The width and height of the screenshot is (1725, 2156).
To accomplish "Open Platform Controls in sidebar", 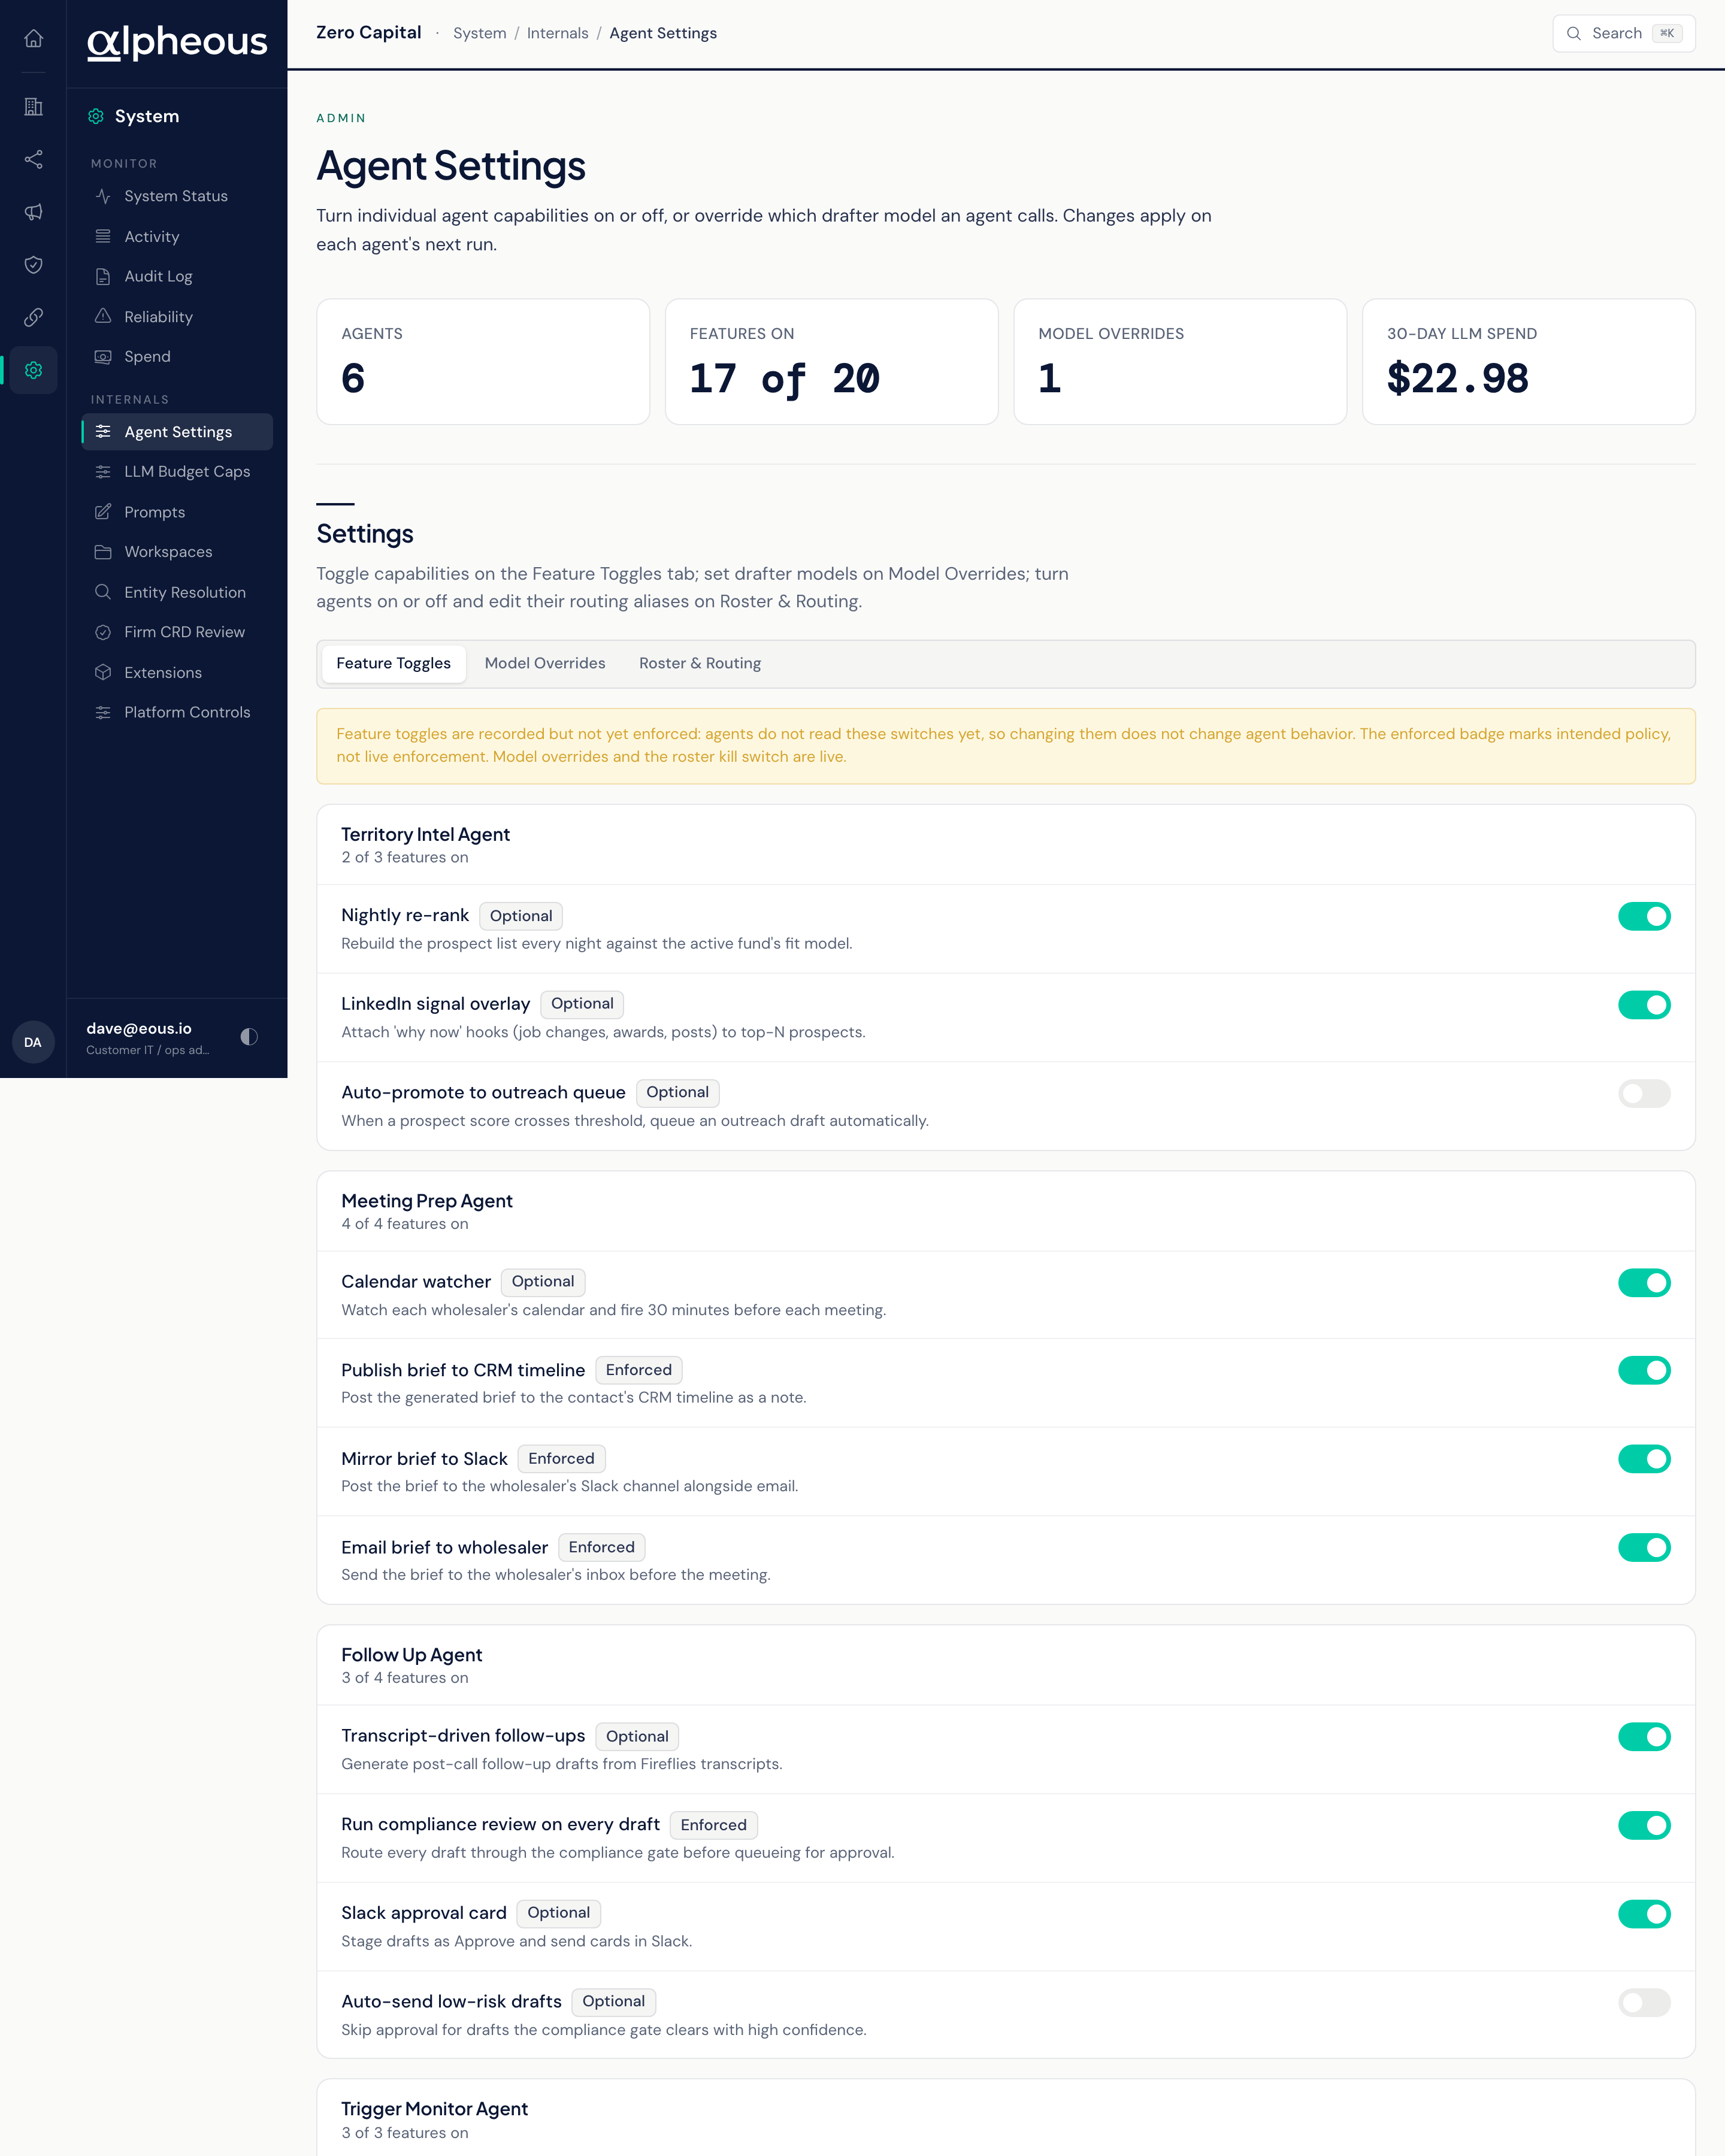I will [x=177, y=712].
